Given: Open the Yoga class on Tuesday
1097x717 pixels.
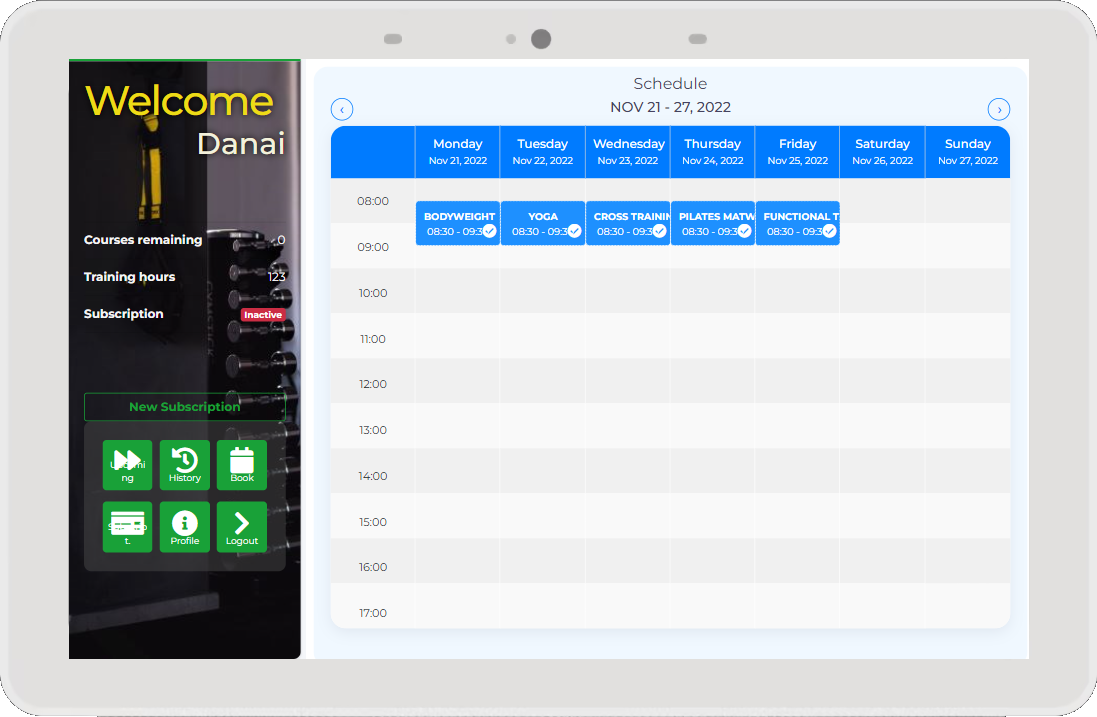Looking at the screenshot, I should 543,223.
